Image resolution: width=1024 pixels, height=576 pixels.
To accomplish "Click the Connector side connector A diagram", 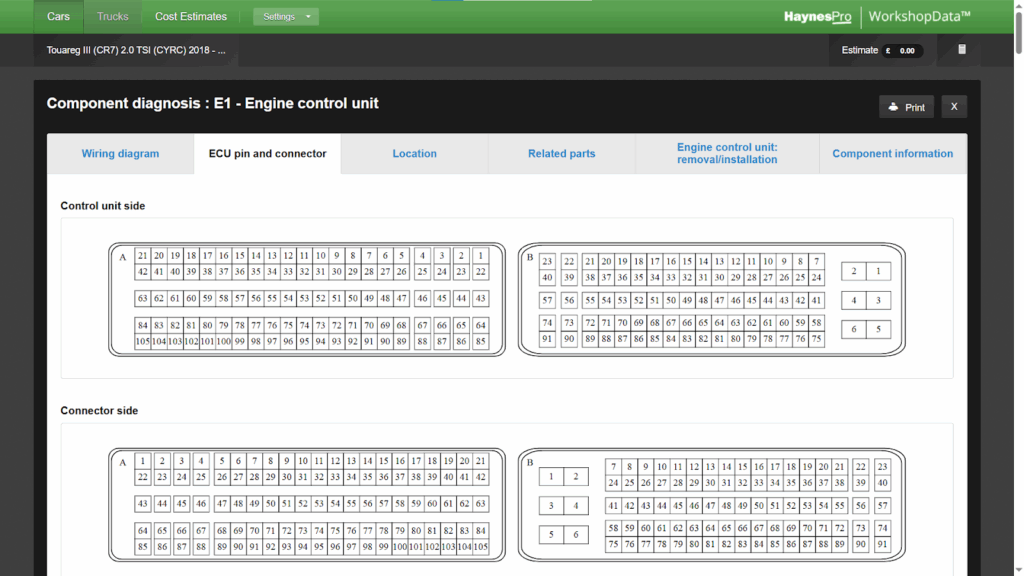I will coord(307,504).
